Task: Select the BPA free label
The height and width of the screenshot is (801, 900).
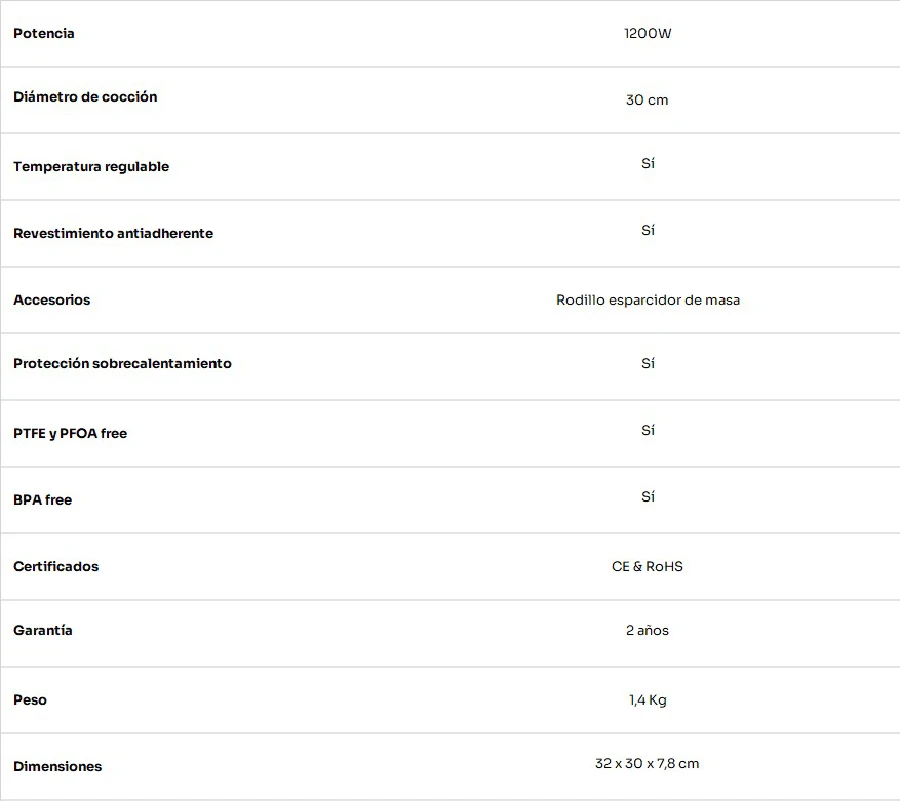Action: [x=43, y=500]
